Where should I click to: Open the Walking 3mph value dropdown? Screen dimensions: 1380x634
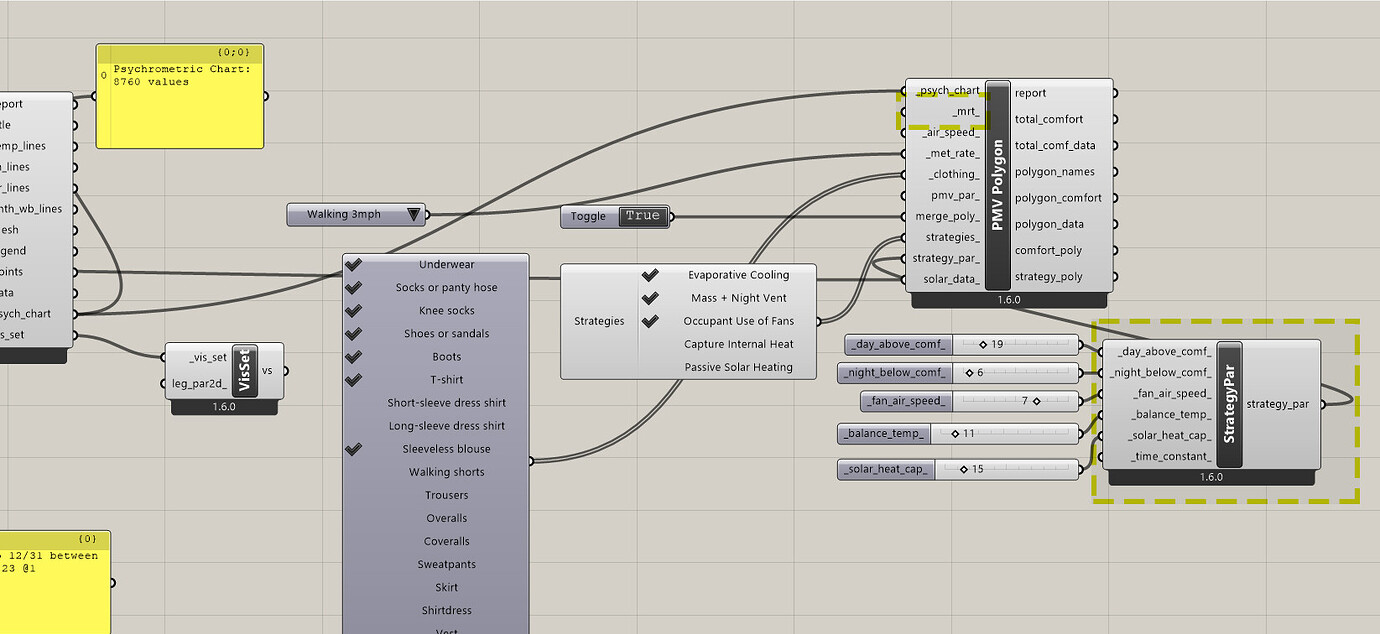coord(414,214)
